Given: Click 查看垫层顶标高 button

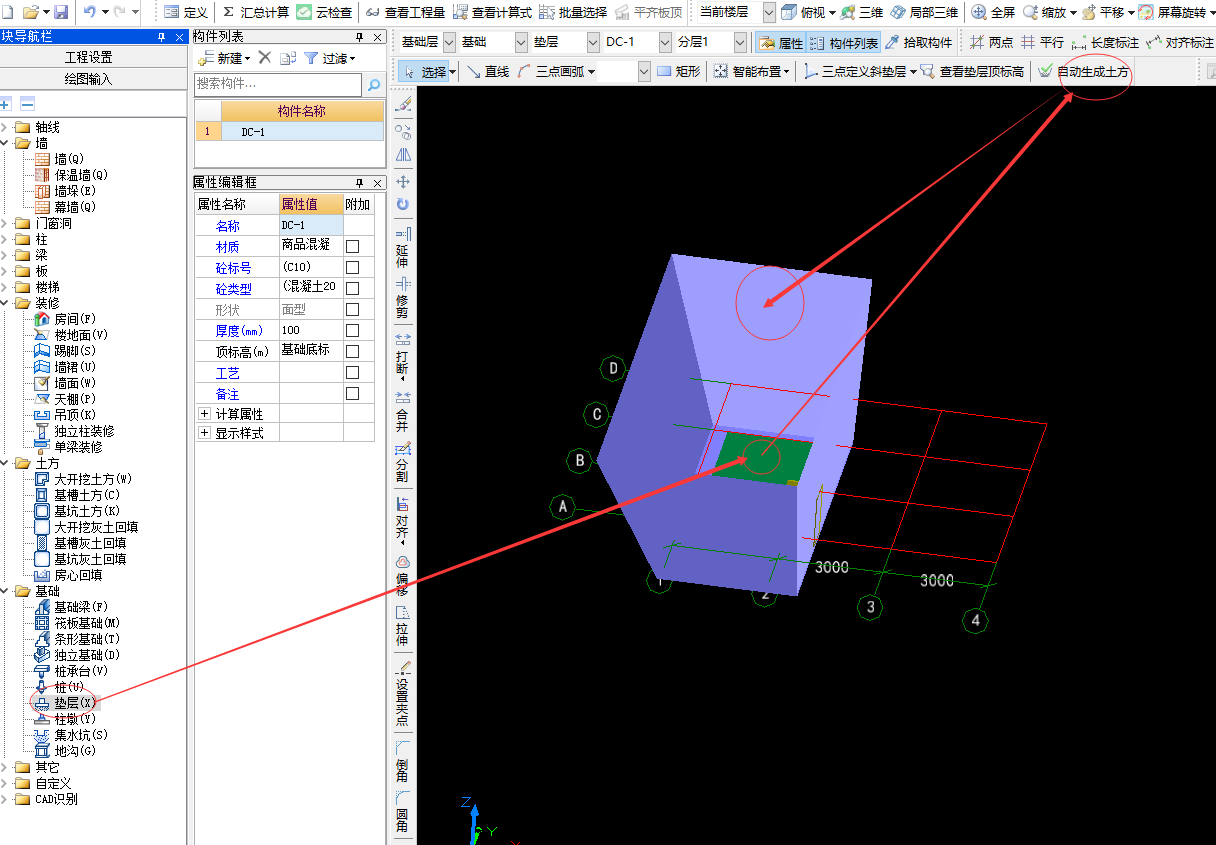Looking at the screenshot, I should [972, 71].
